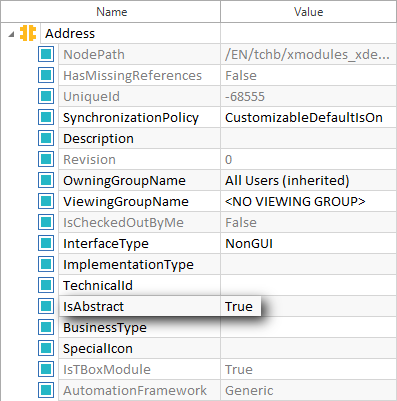The height and width of the screenshot is (401, 397).
Task: Click the Name column header
Action: [x=112, y=12]
